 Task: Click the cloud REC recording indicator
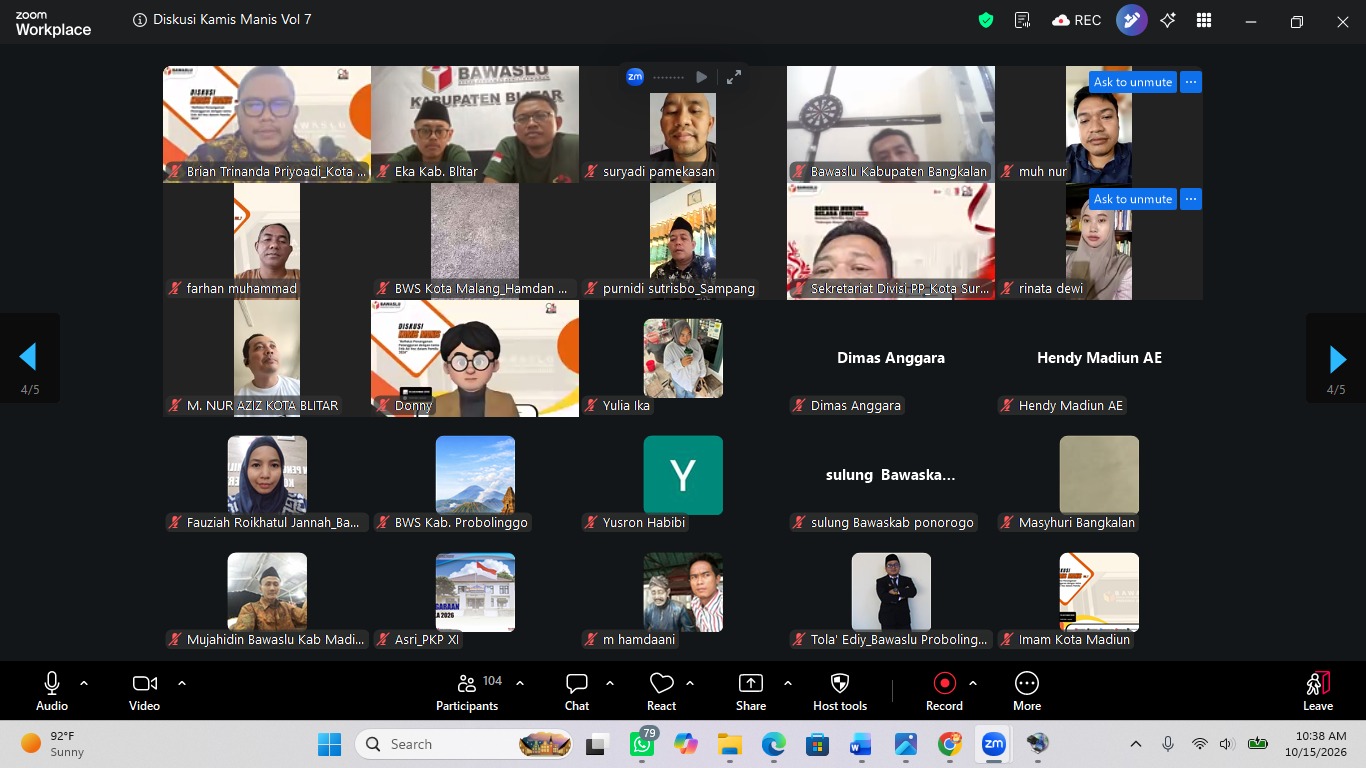1076,20
